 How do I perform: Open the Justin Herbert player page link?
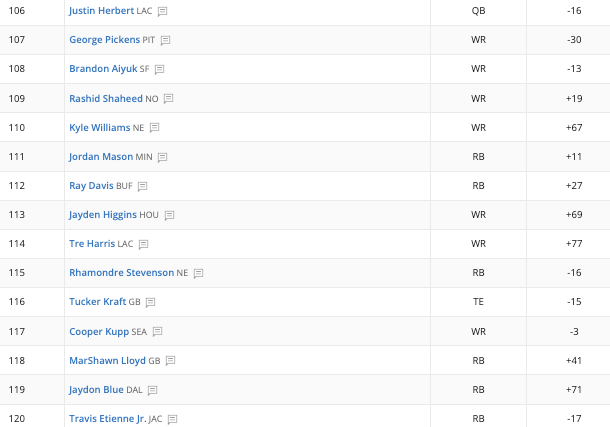click(x=102, y=10)
